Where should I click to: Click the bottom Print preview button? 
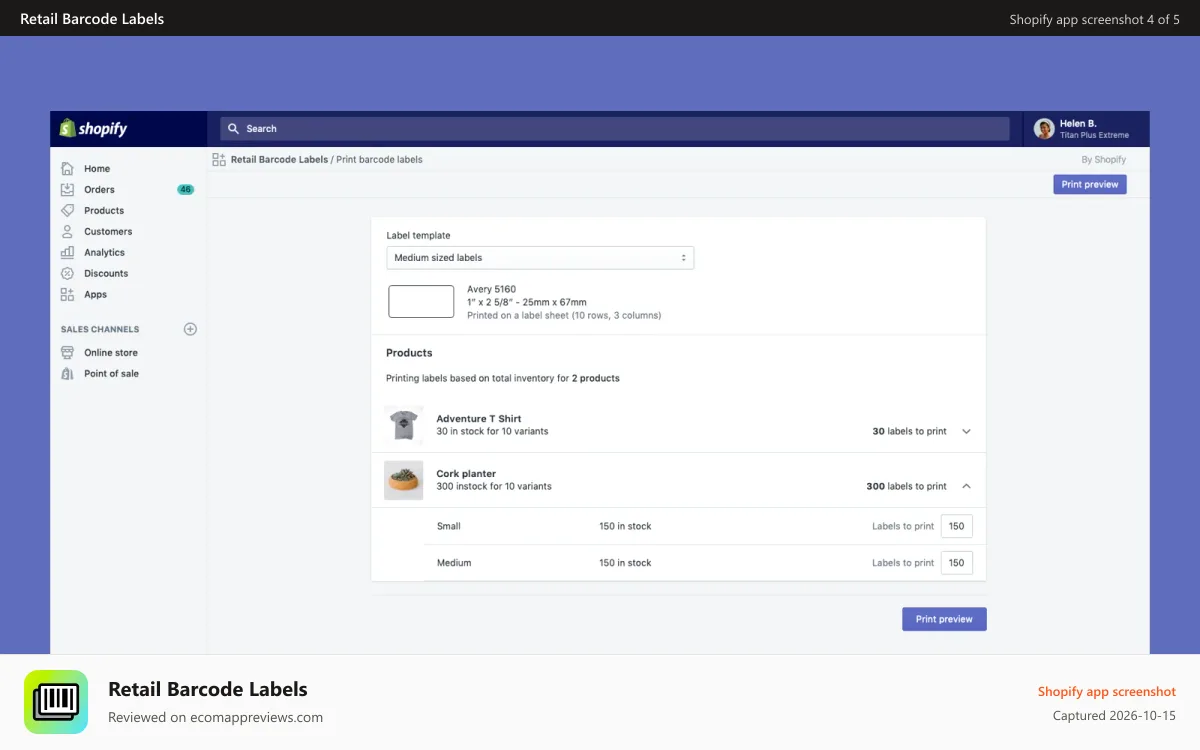click(944, 619)
